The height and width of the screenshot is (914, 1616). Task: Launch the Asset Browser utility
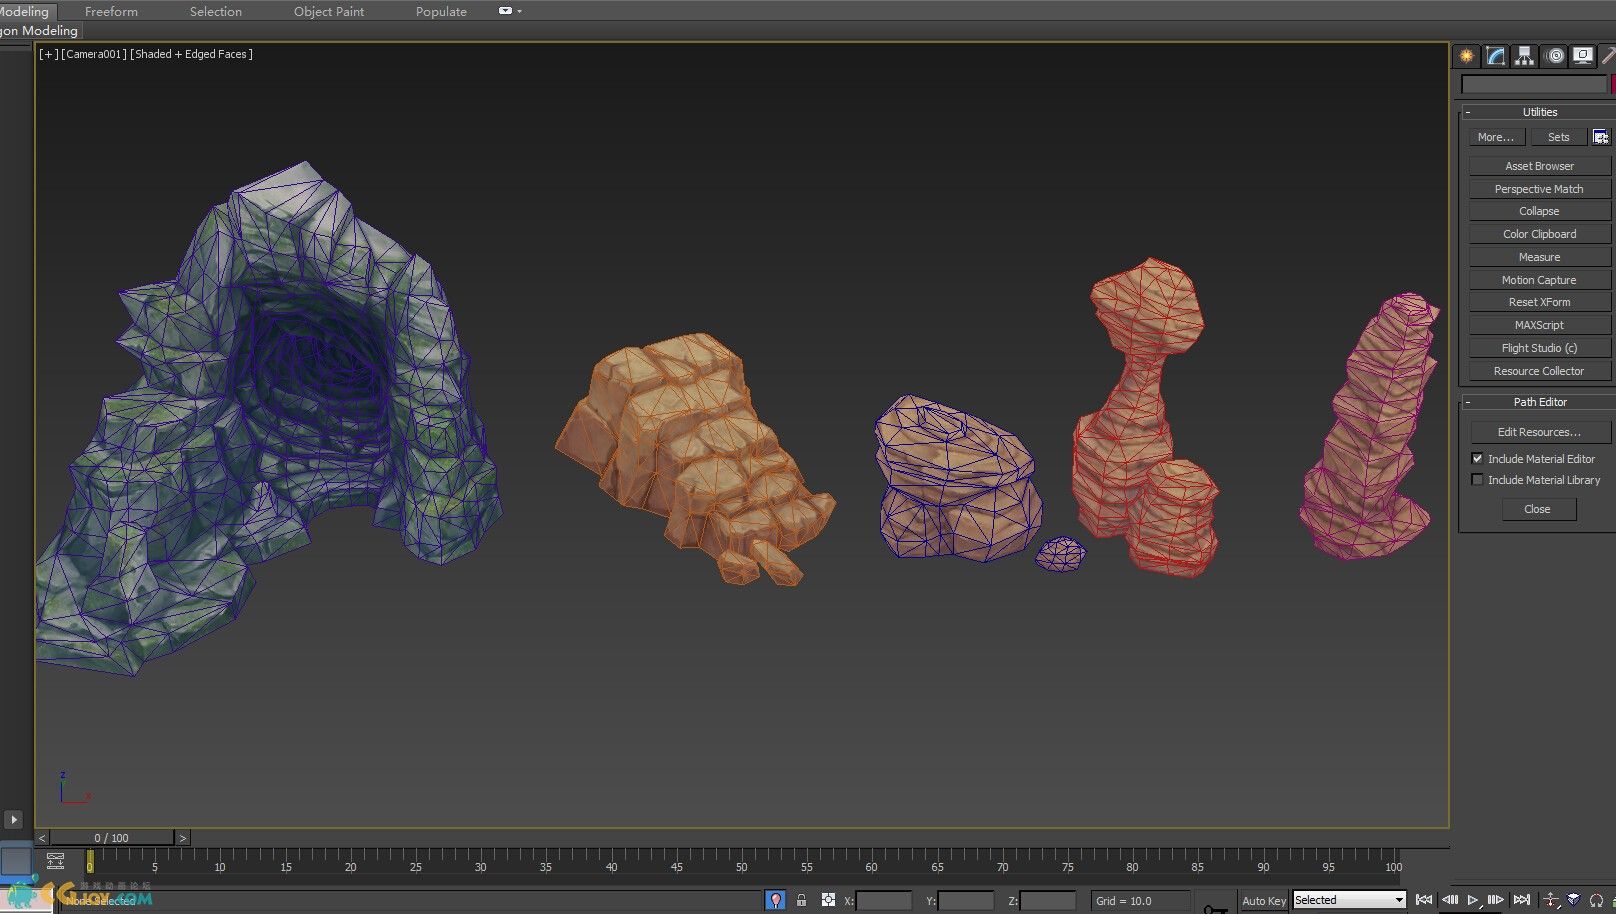pyautogui.click(x=1539, y=166)
